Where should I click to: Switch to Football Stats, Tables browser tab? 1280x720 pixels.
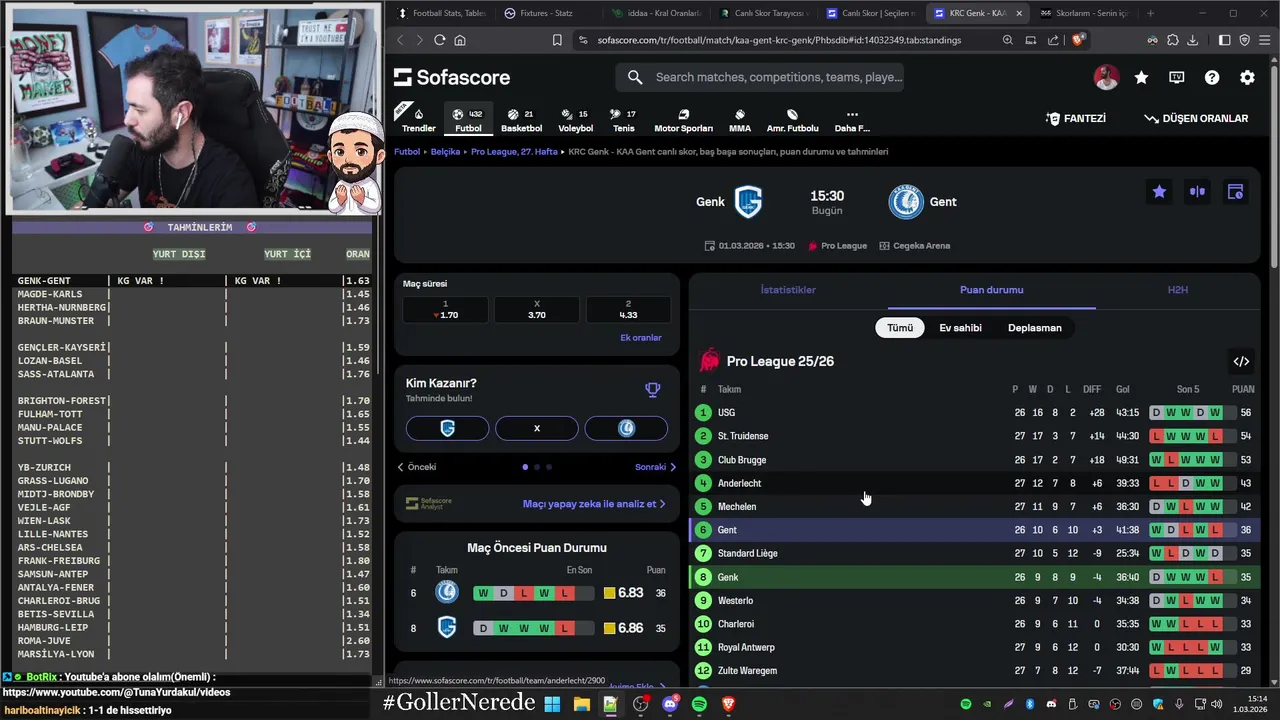[441, 13]
